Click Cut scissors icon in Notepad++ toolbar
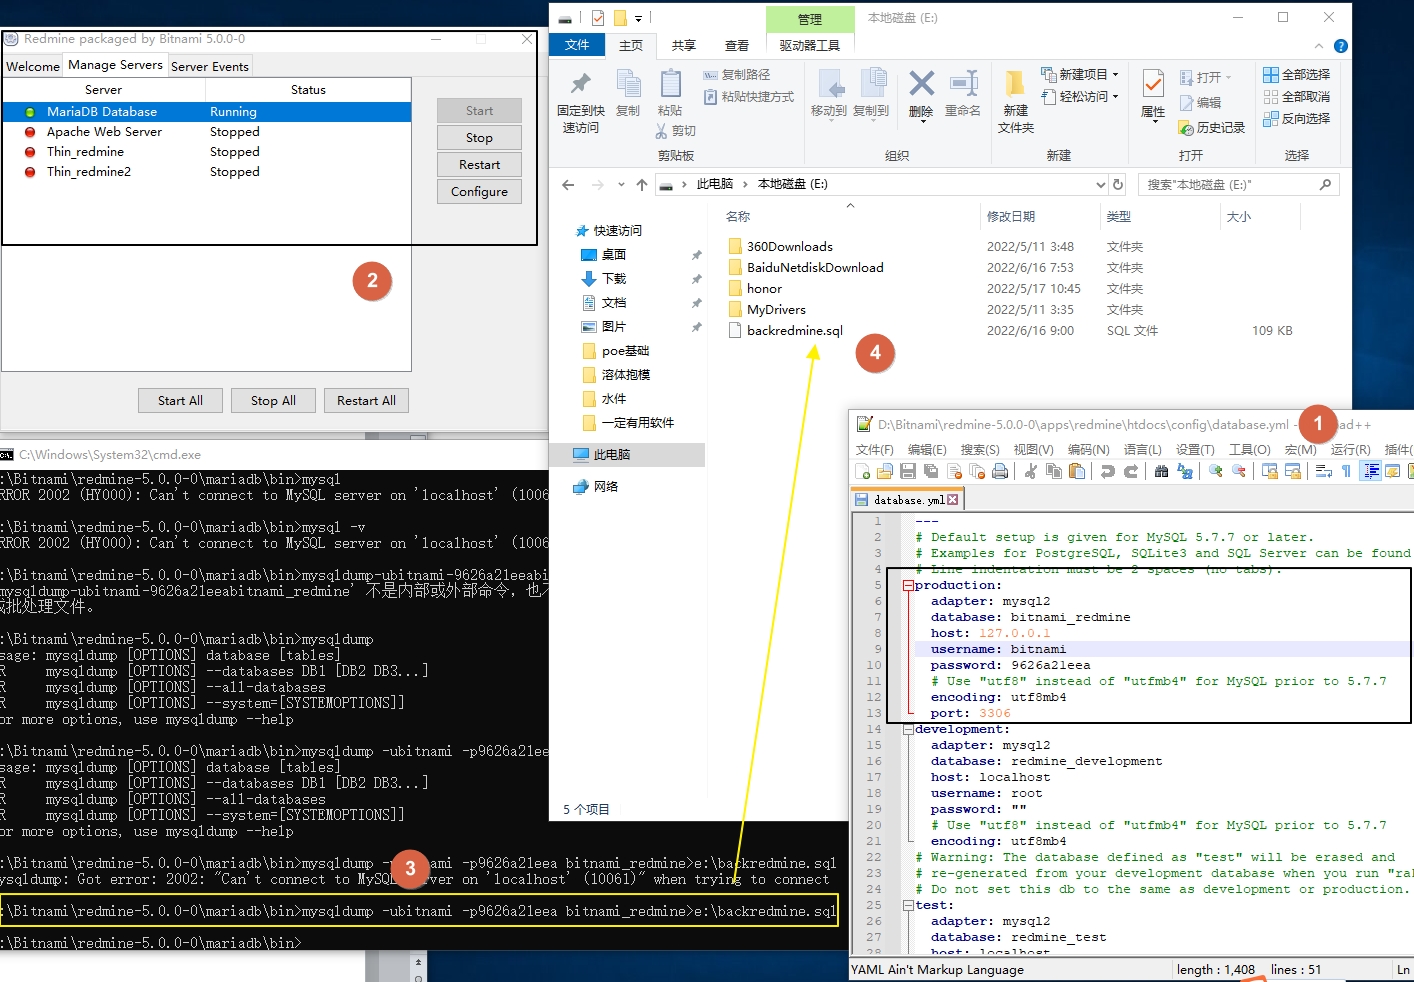 pos(1031,471)
